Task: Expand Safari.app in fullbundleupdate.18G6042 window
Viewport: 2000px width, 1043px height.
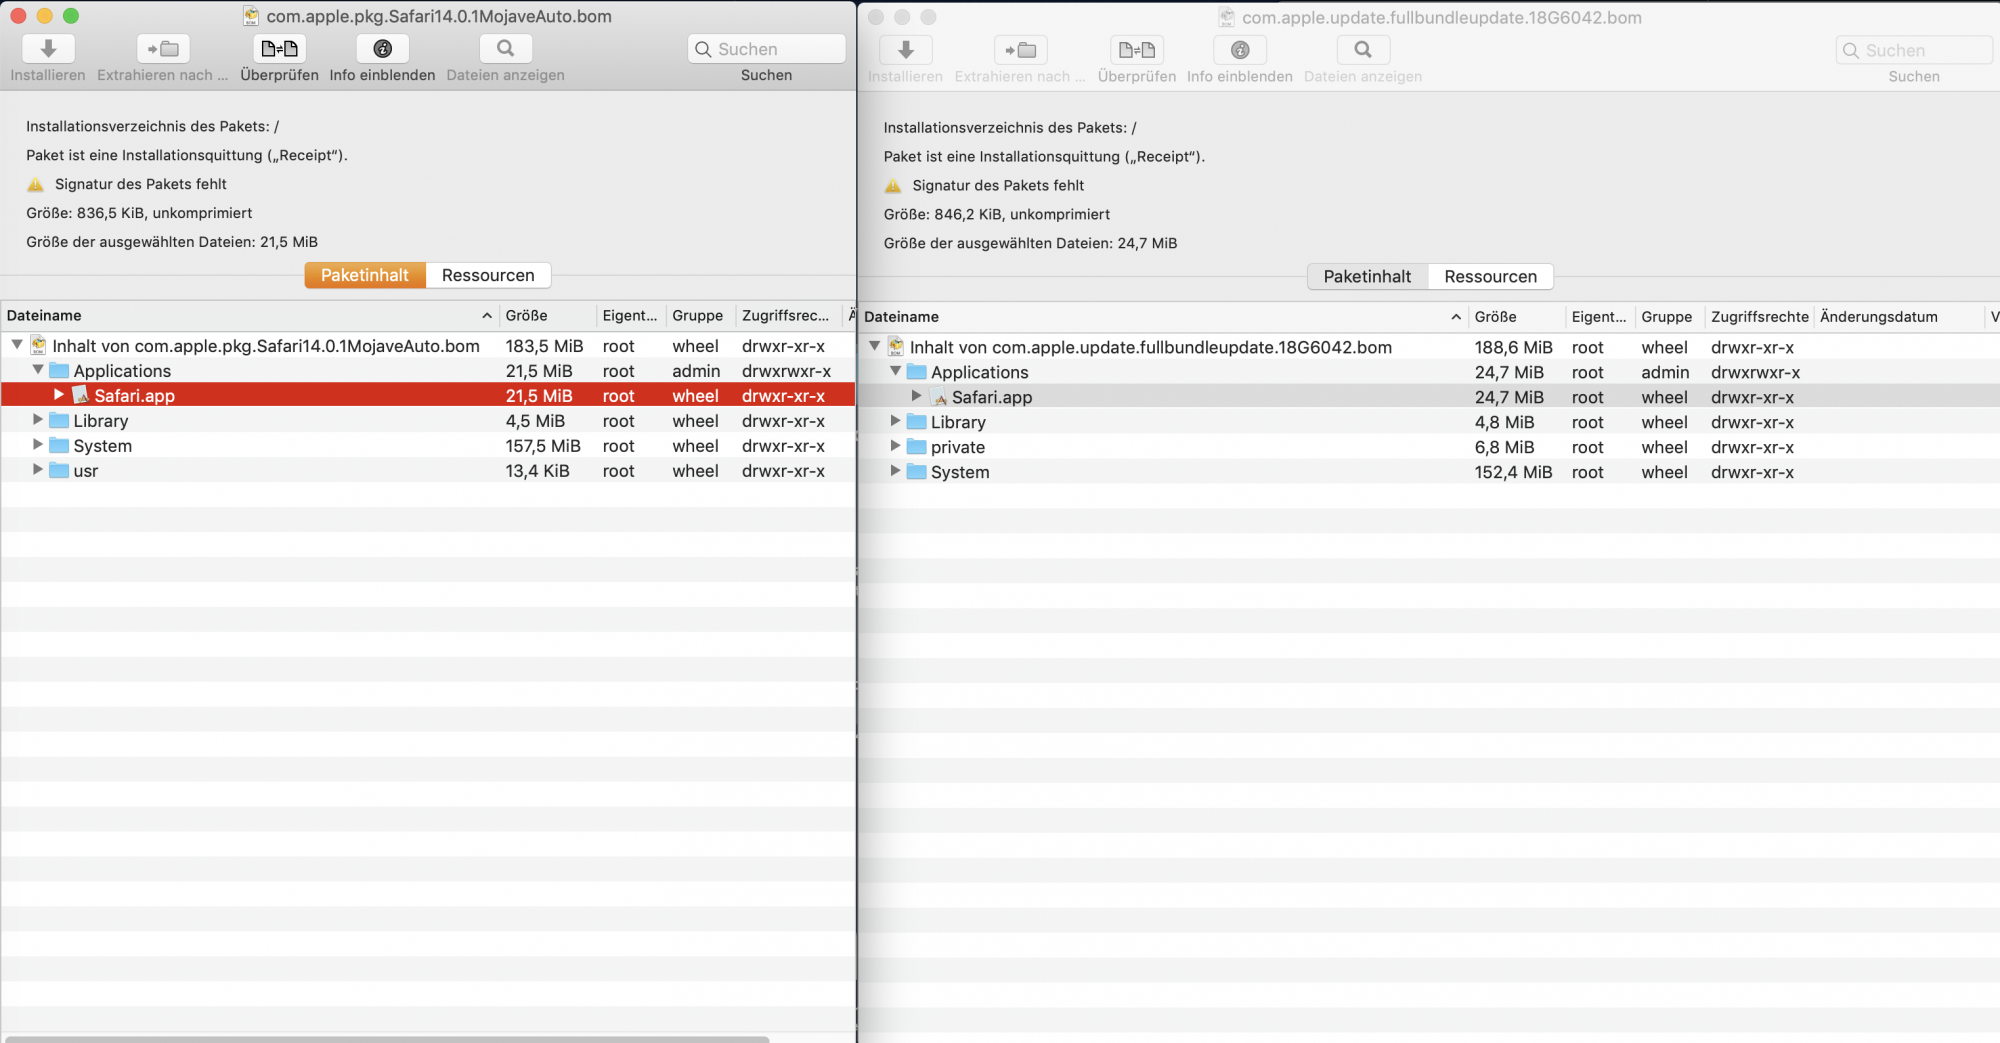Action: pyautogui.click(x=916, y=396)
